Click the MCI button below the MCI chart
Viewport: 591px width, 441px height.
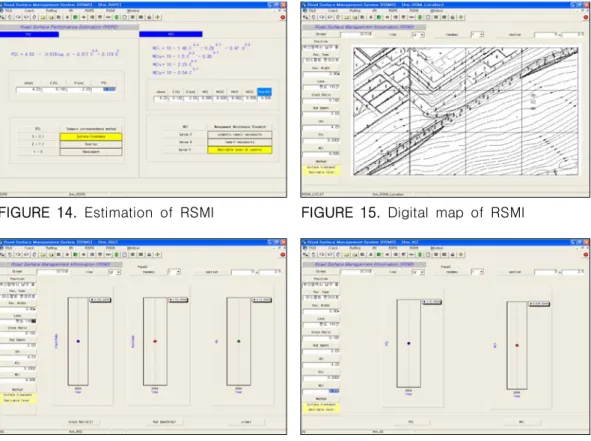(522, 422)
